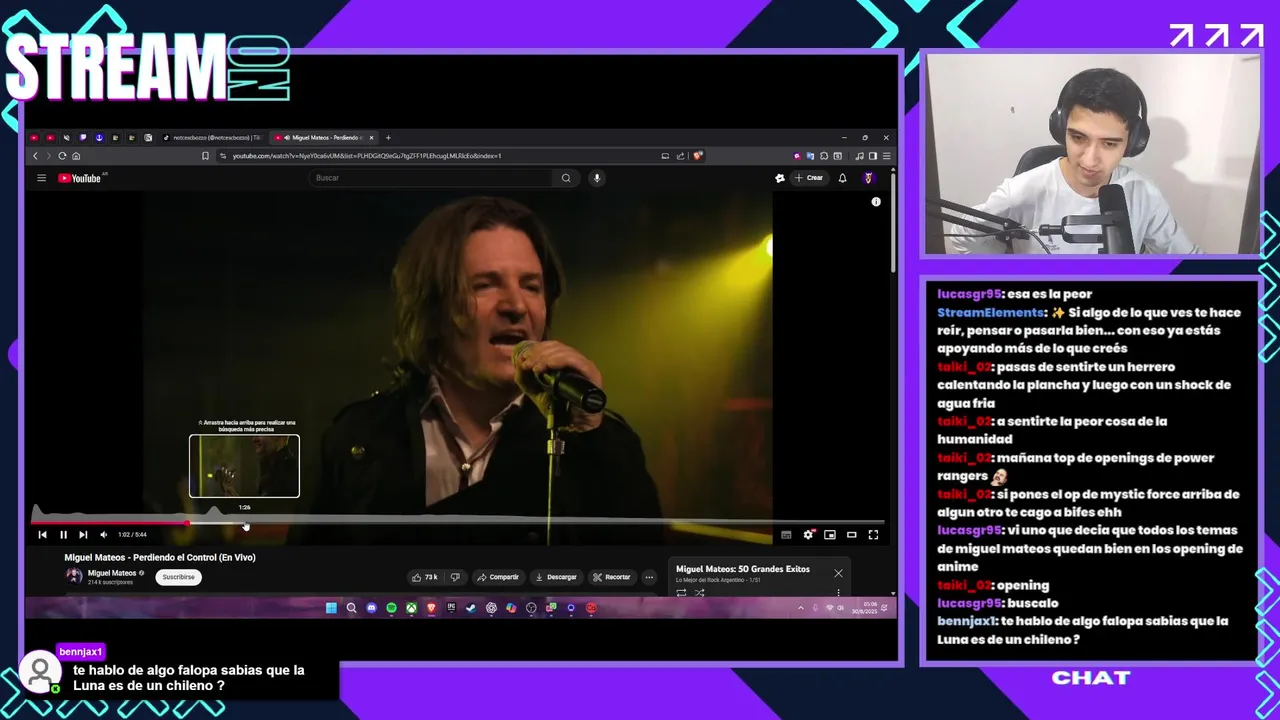The width and height of the screenshot is (1280, 720).
Task: Open Windows taskbar search
Action: (x=351, y=608)
